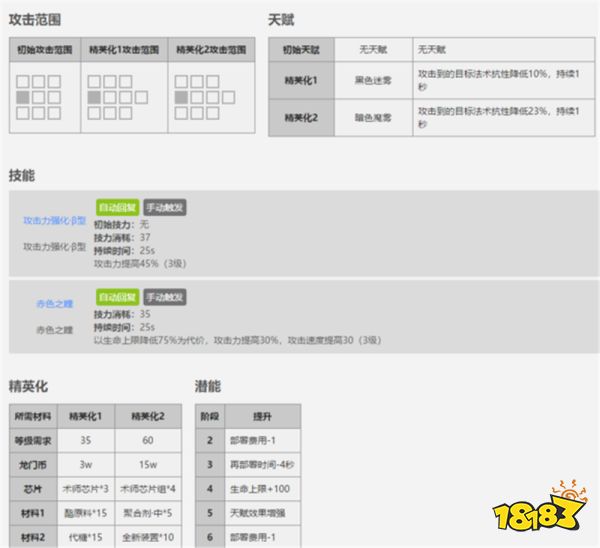Click gray 手动触发 badge for 赤色之瞳 skill
The height and width of the screenshot is (548, 600).
click(x=165, y=297)
